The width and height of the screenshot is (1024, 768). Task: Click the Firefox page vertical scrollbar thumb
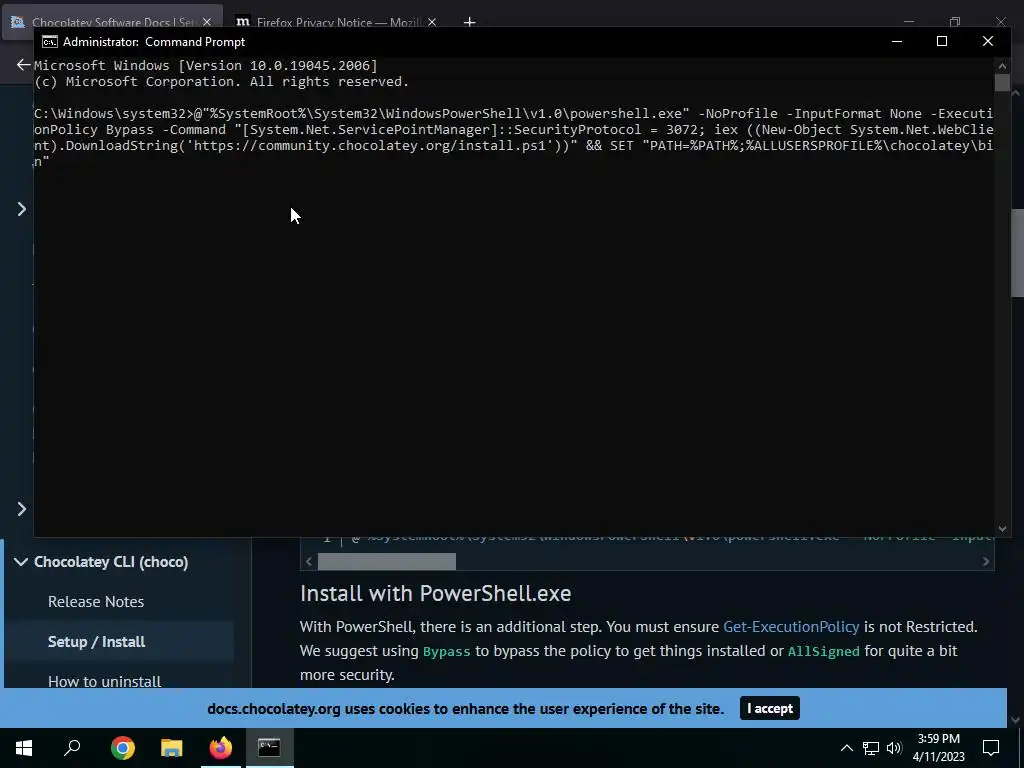pyautogui.click(x=1017, y=253)
